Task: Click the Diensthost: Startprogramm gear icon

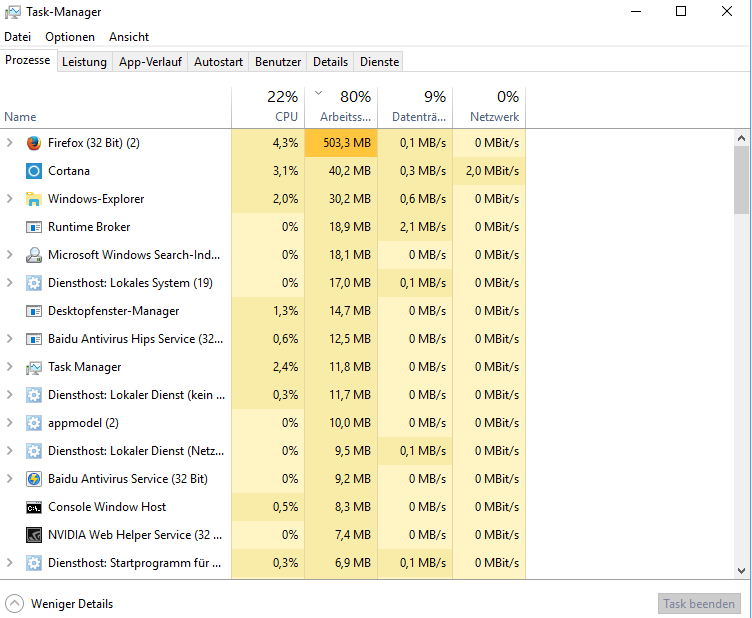Action: point(34,563)
